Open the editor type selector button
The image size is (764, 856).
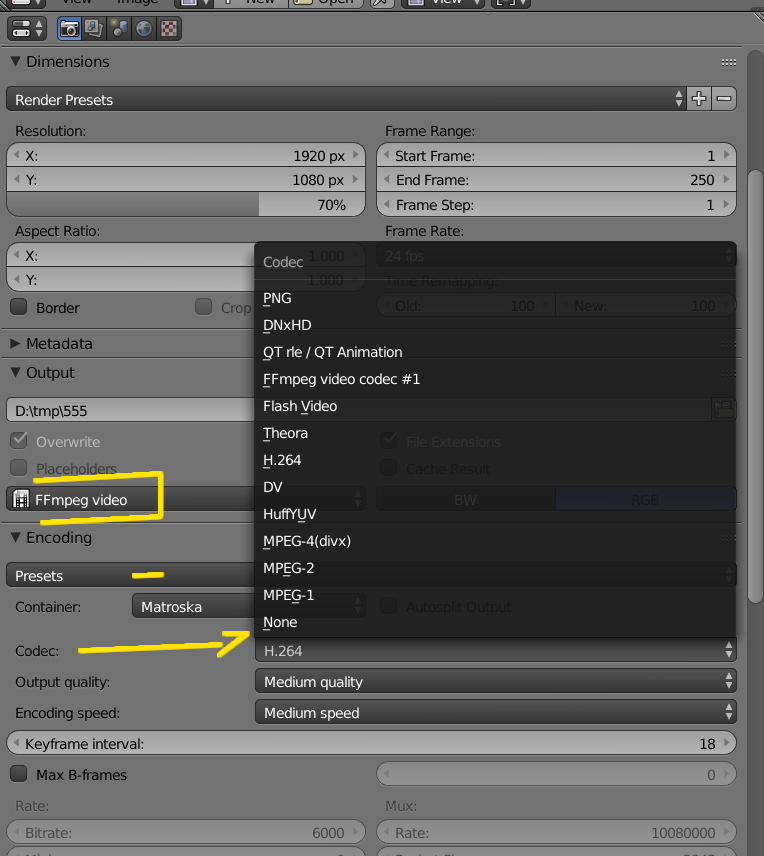(27, 28)
